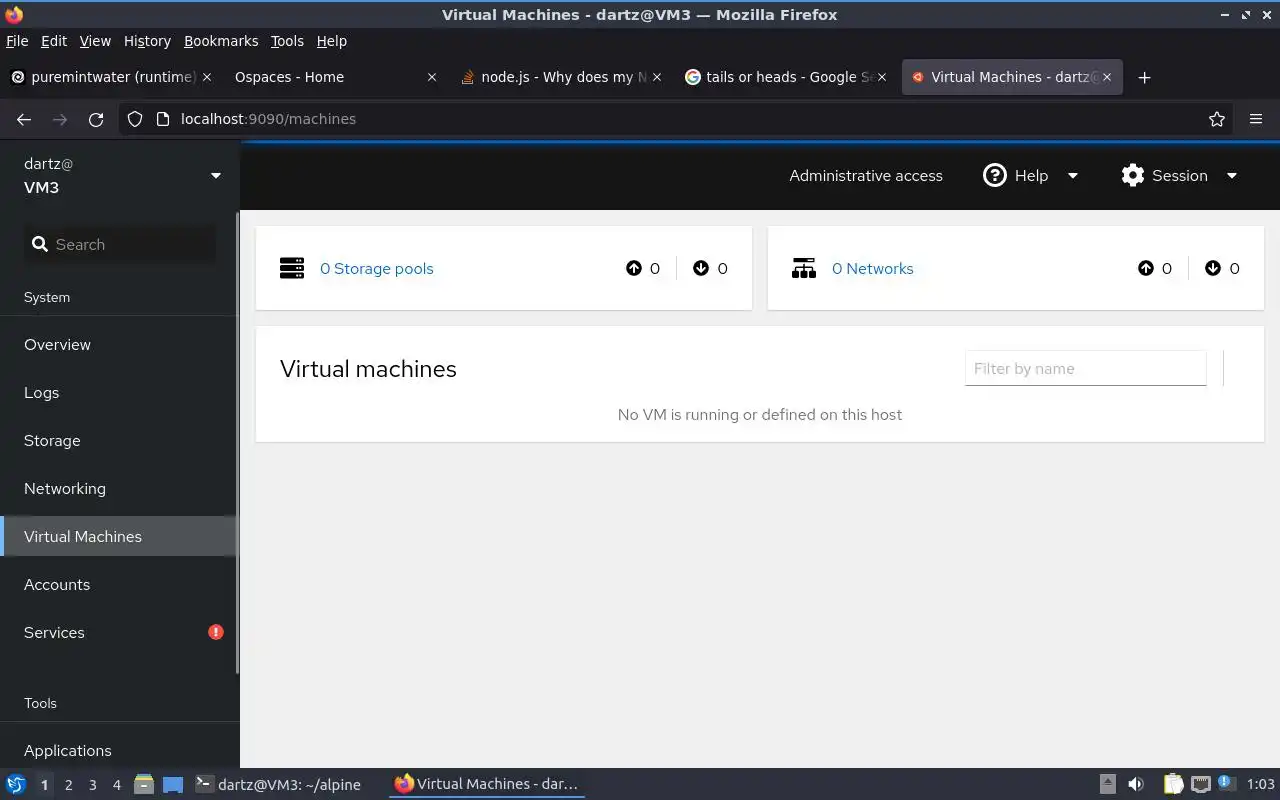Open the Firefox hamburger menu
Viewport: 1280px width, 800px height.
pos(1256,119)
